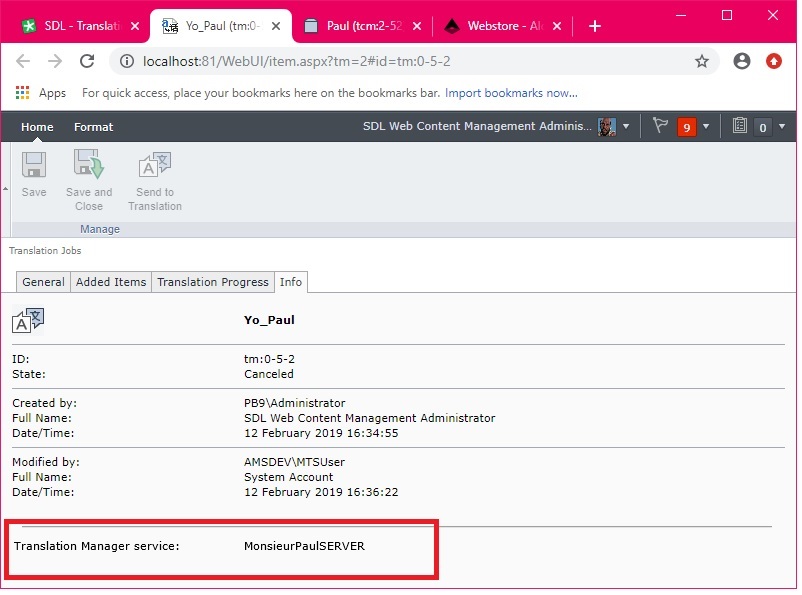The height and width of the screenshot is (595, 802).
Task: Click the MonsieurPaulSERVER service value
Action: point(304,546)
